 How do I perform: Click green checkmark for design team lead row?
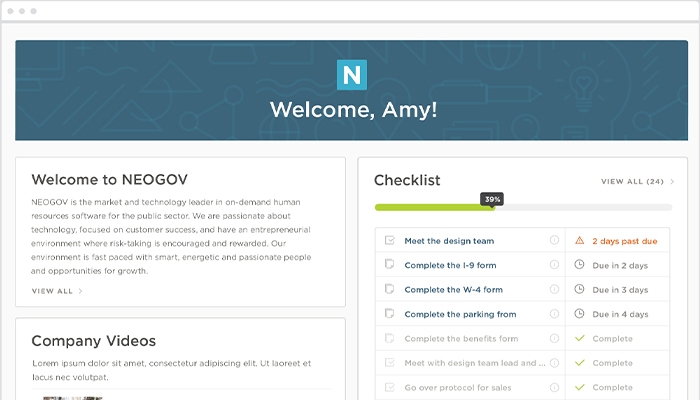click(x=579, y=363)
